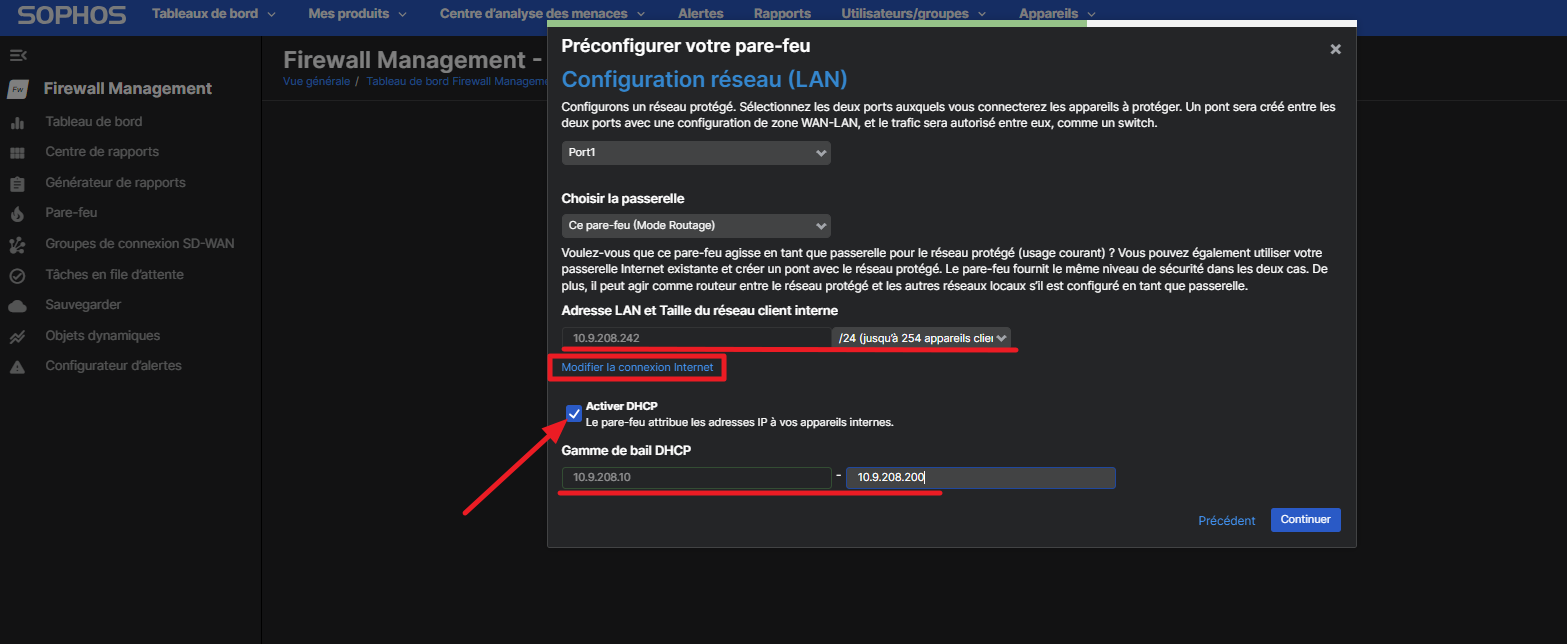Open Centre de rapports in sidebar
Image resolution: width=1567 pixels, height=644 pixels.
pos(102,152)
